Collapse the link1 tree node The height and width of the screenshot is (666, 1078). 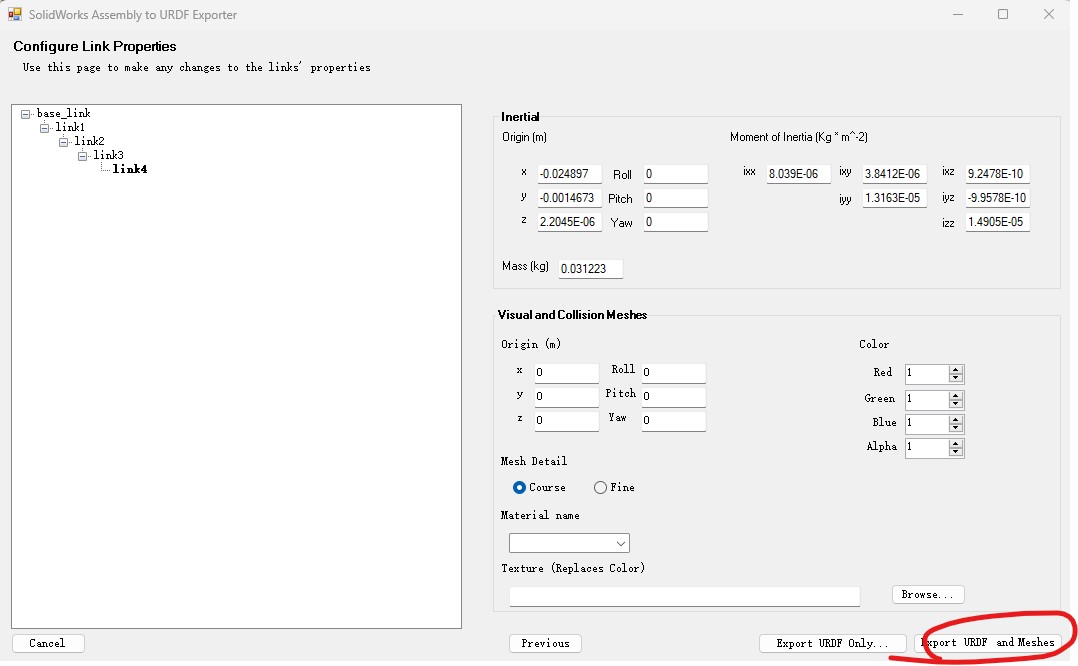pyautogui.click(x=45, y=129)
